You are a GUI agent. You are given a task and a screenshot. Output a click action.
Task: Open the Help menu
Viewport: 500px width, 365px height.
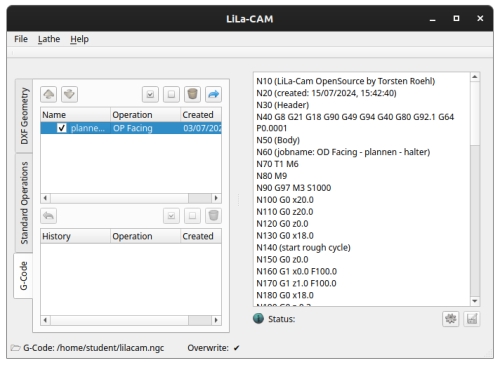(x=79, y=39)
